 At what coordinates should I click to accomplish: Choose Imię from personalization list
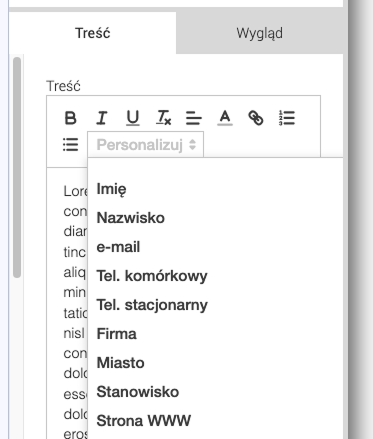111,189
